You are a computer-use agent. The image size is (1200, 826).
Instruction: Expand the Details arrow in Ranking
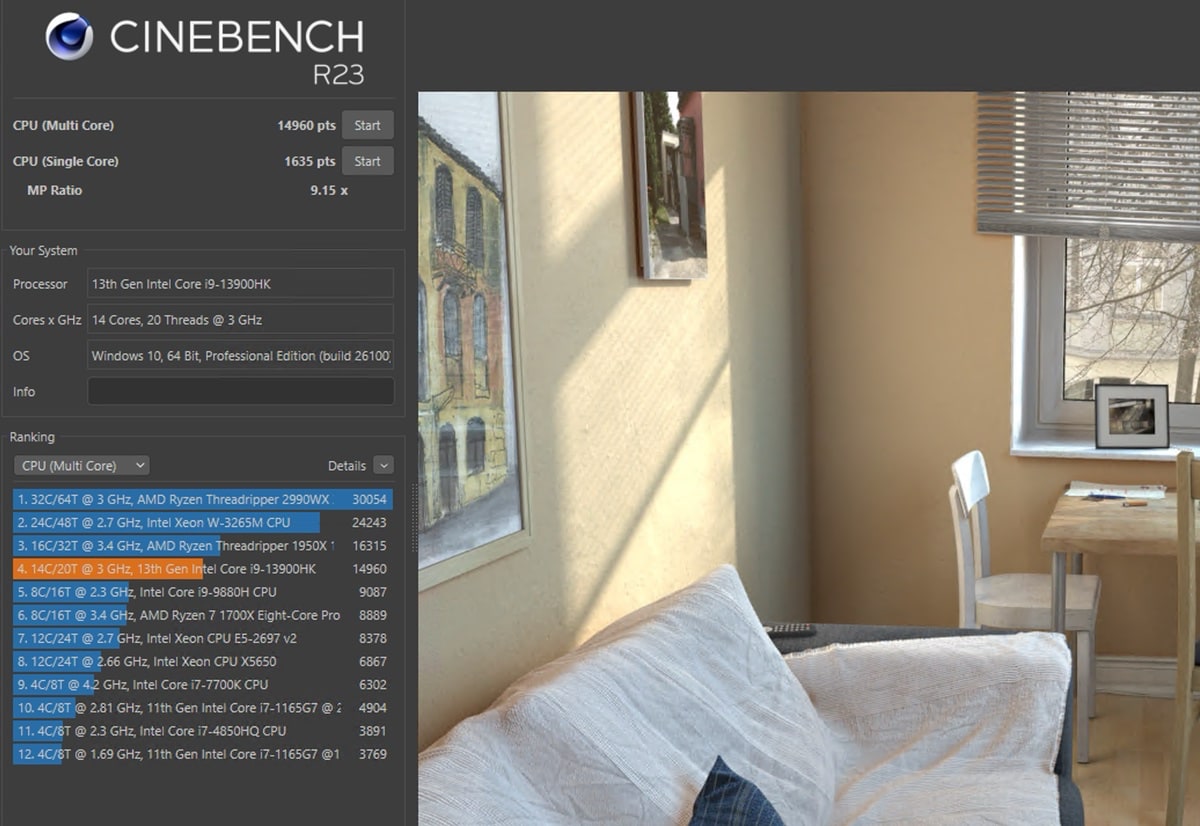click(383, 465)
